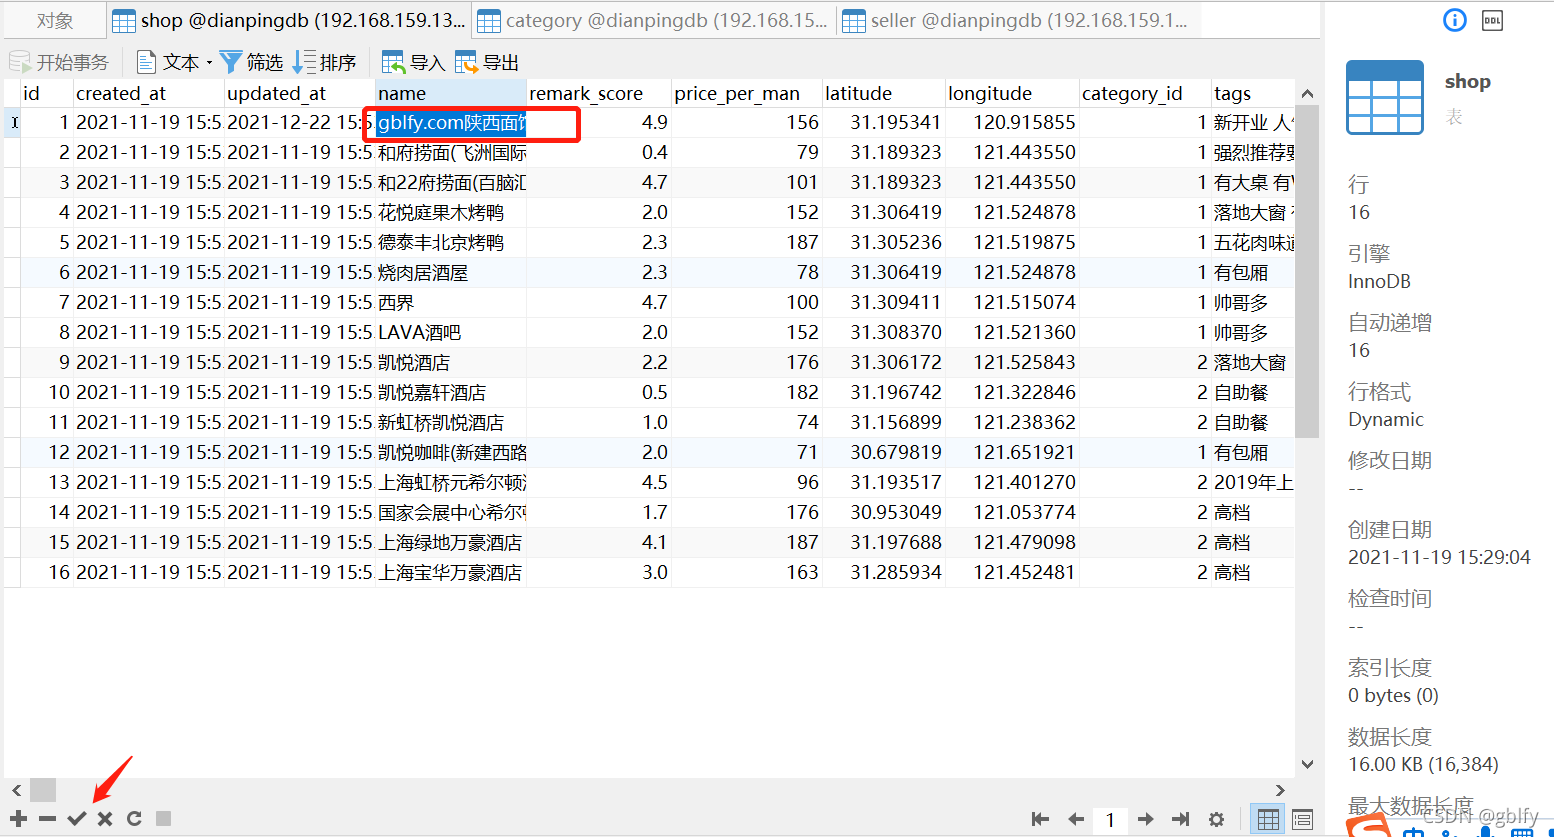This screenshot has width=1554, height=837.
Task: Click the 筛选 filter button
Action: pyautogui.click(x=252, y=62)
